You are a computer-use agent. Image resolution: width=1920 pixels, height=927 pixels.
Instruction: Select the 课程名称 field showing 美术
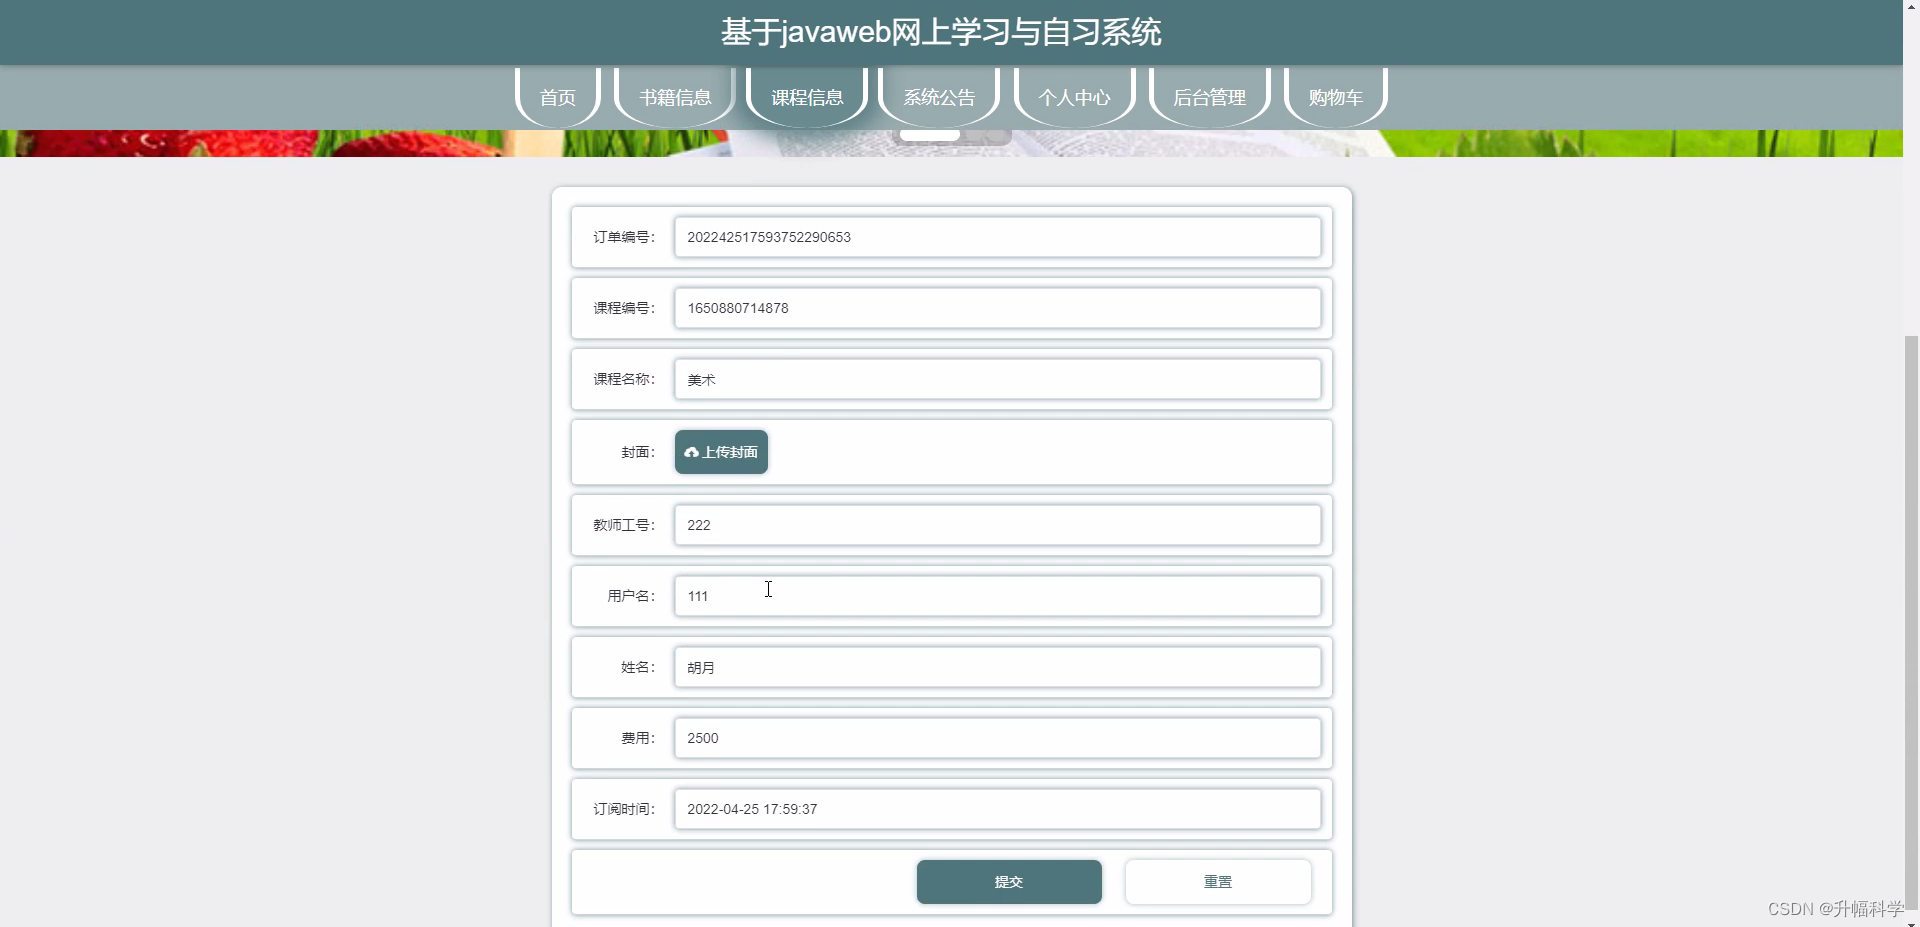click(x=998, y=379)
